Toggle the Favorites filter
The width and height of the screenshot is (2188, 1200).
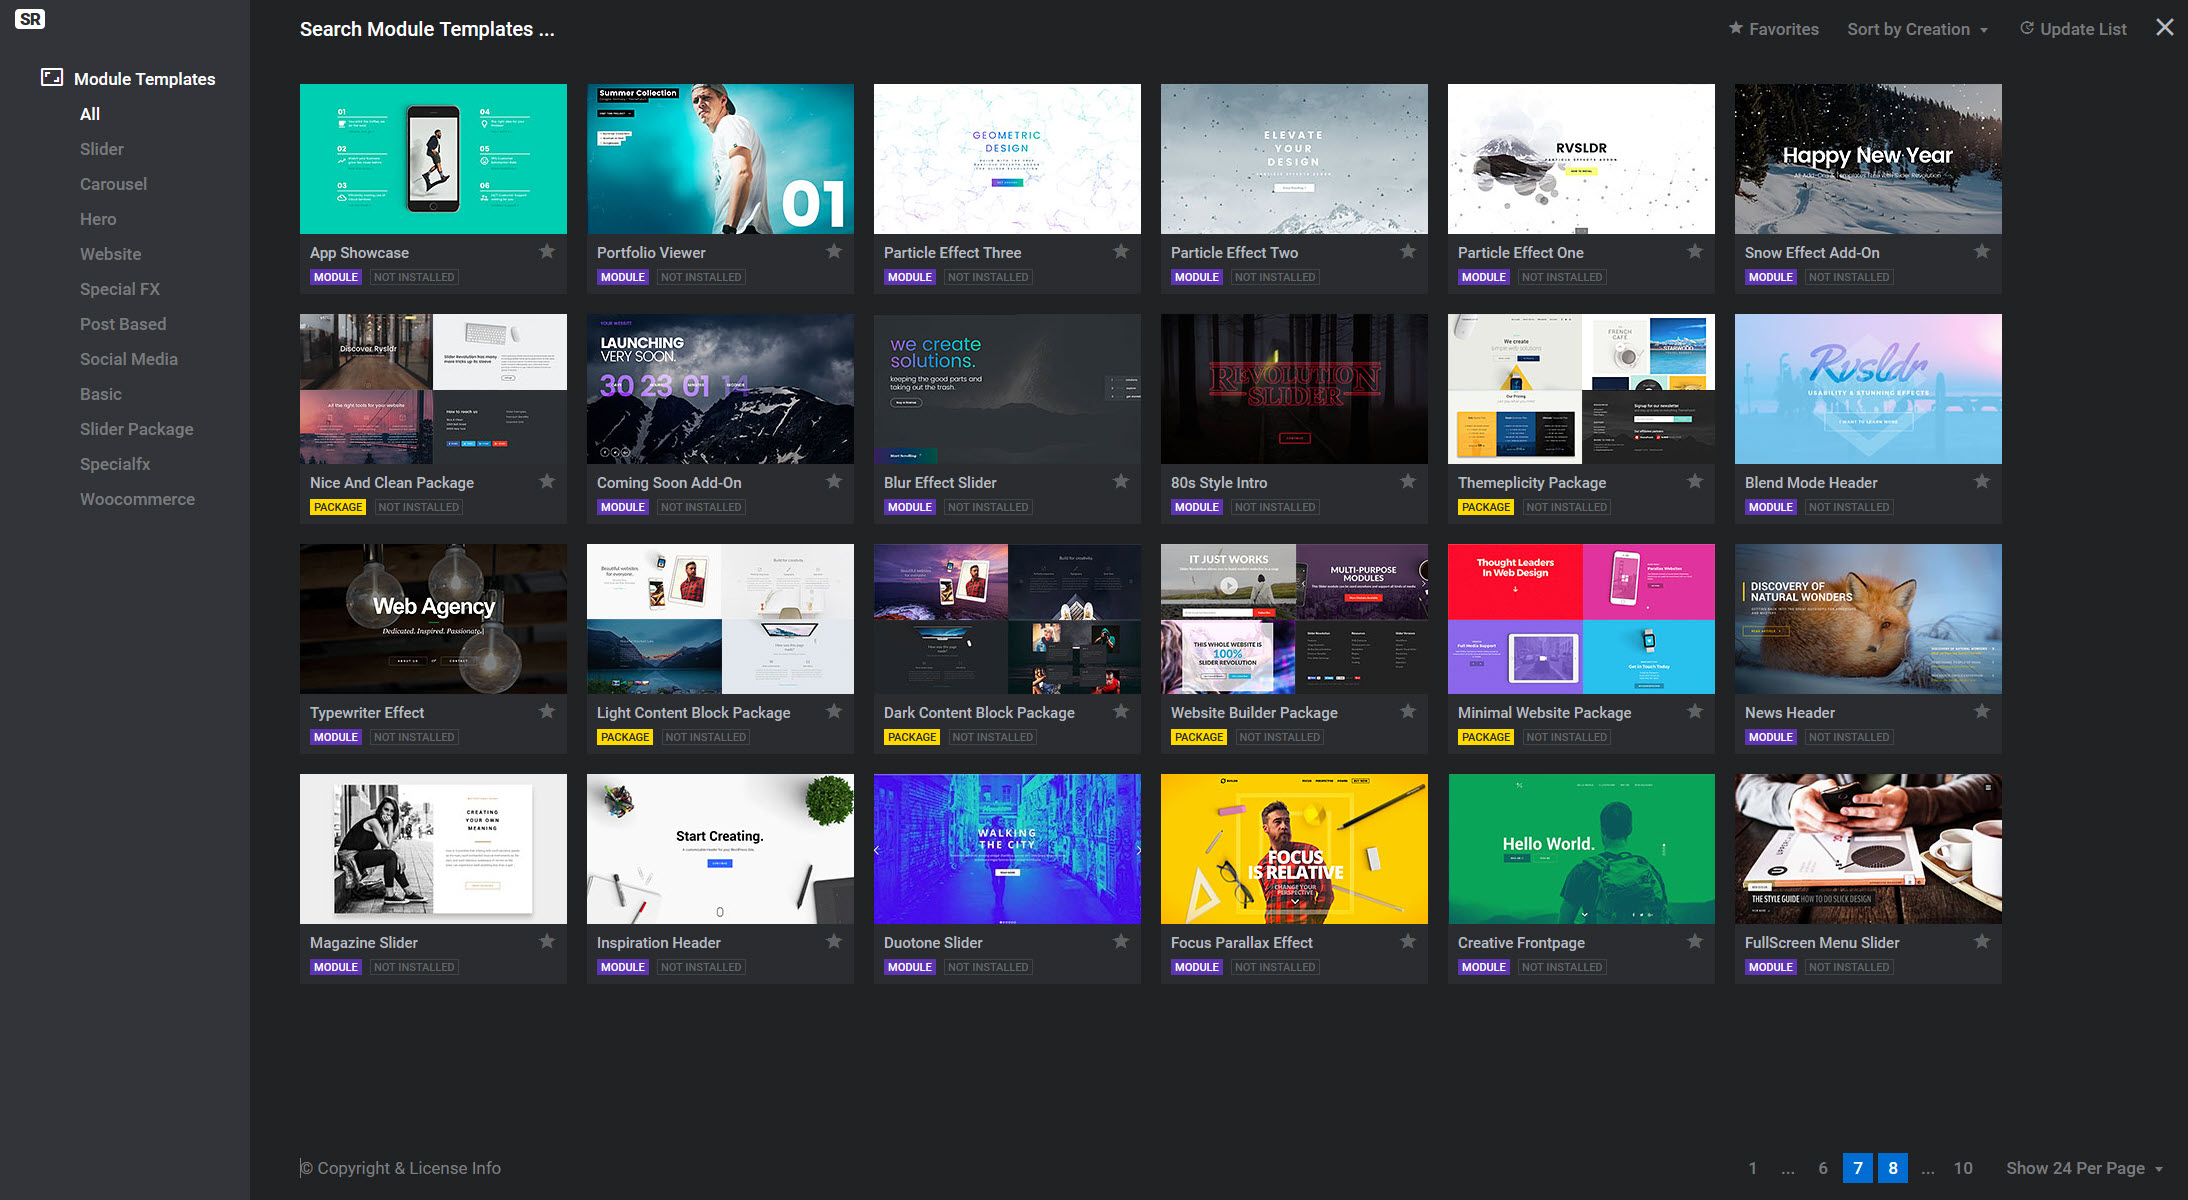(1773, 29)
